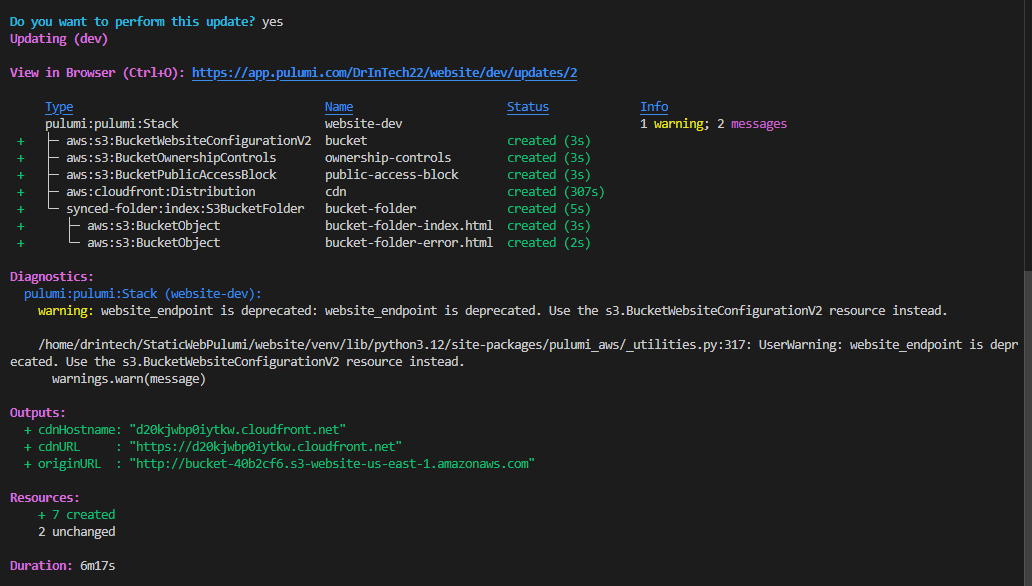Click the '1 warning; 2 messages' info text
Screen dimensions: 1032x586
coord(713,124)
